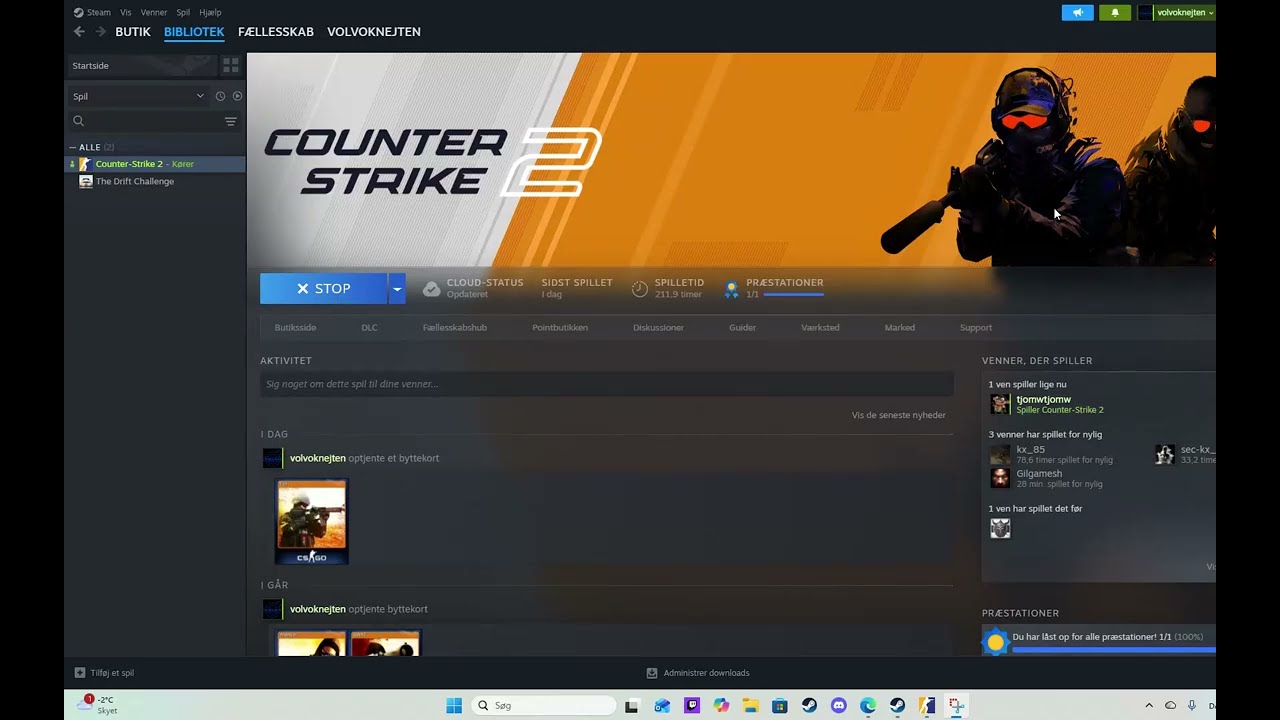This screenshot has height=720, width=1280.
Task: Go to the BIBLIOTEK tab
Action: [x=194, y=32]
